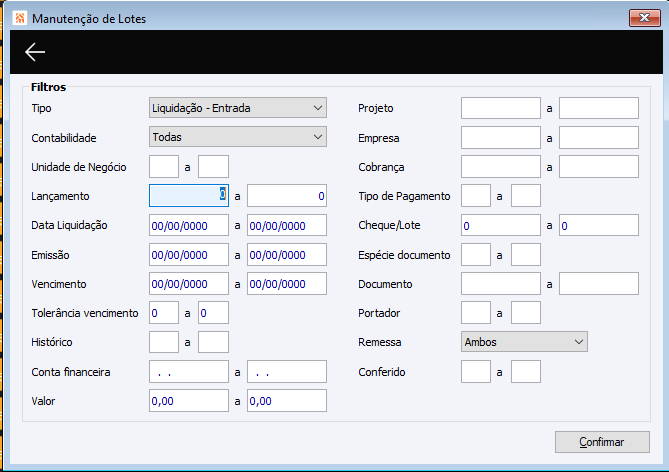This screenshot has height=472, width=669.
Task: Close the Manutenção de Lotes window
Action: coord(644,18)
